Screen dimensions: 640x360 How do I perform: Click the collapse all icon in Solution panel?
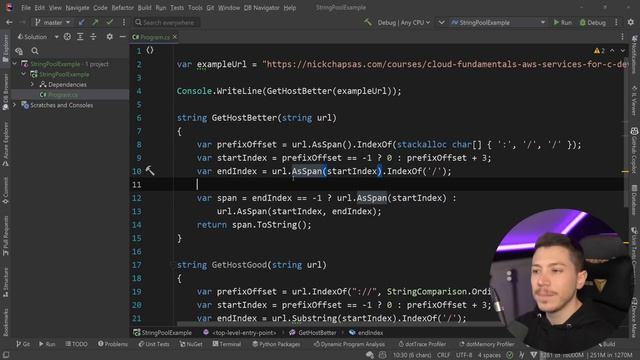click(x=93, y=37)
